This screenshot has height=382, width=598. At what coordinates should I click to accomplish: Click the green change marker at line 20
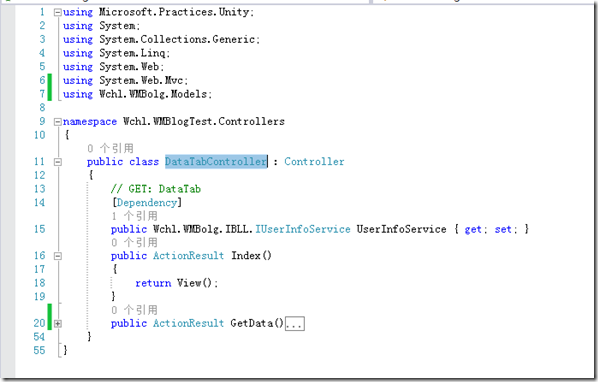[x=50, y=317]
